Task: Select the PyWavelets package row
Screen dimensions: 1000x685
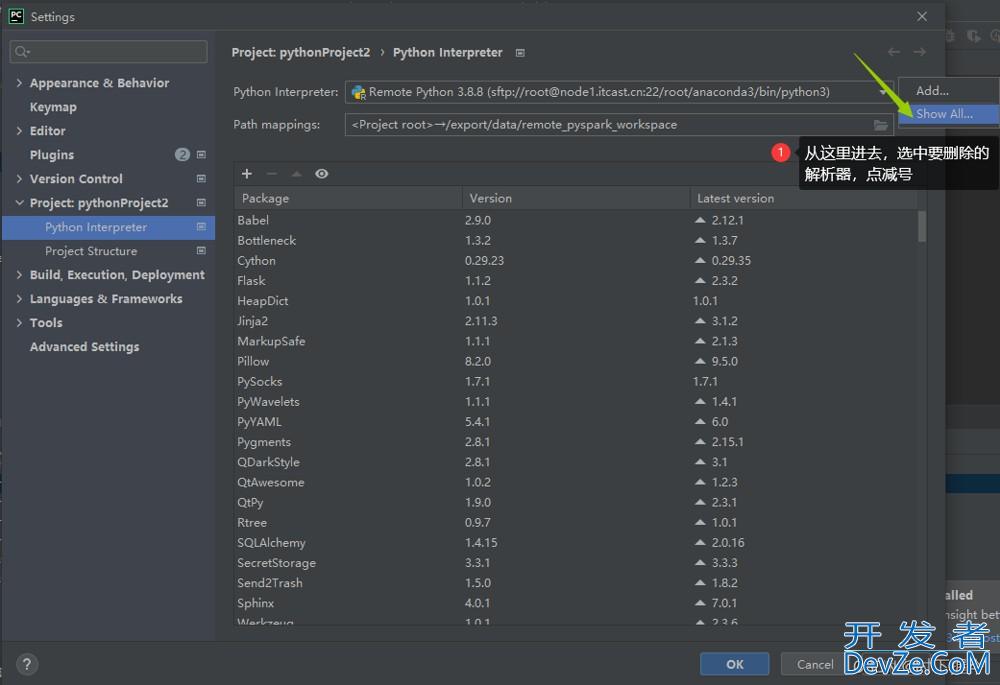Action: 577,402
